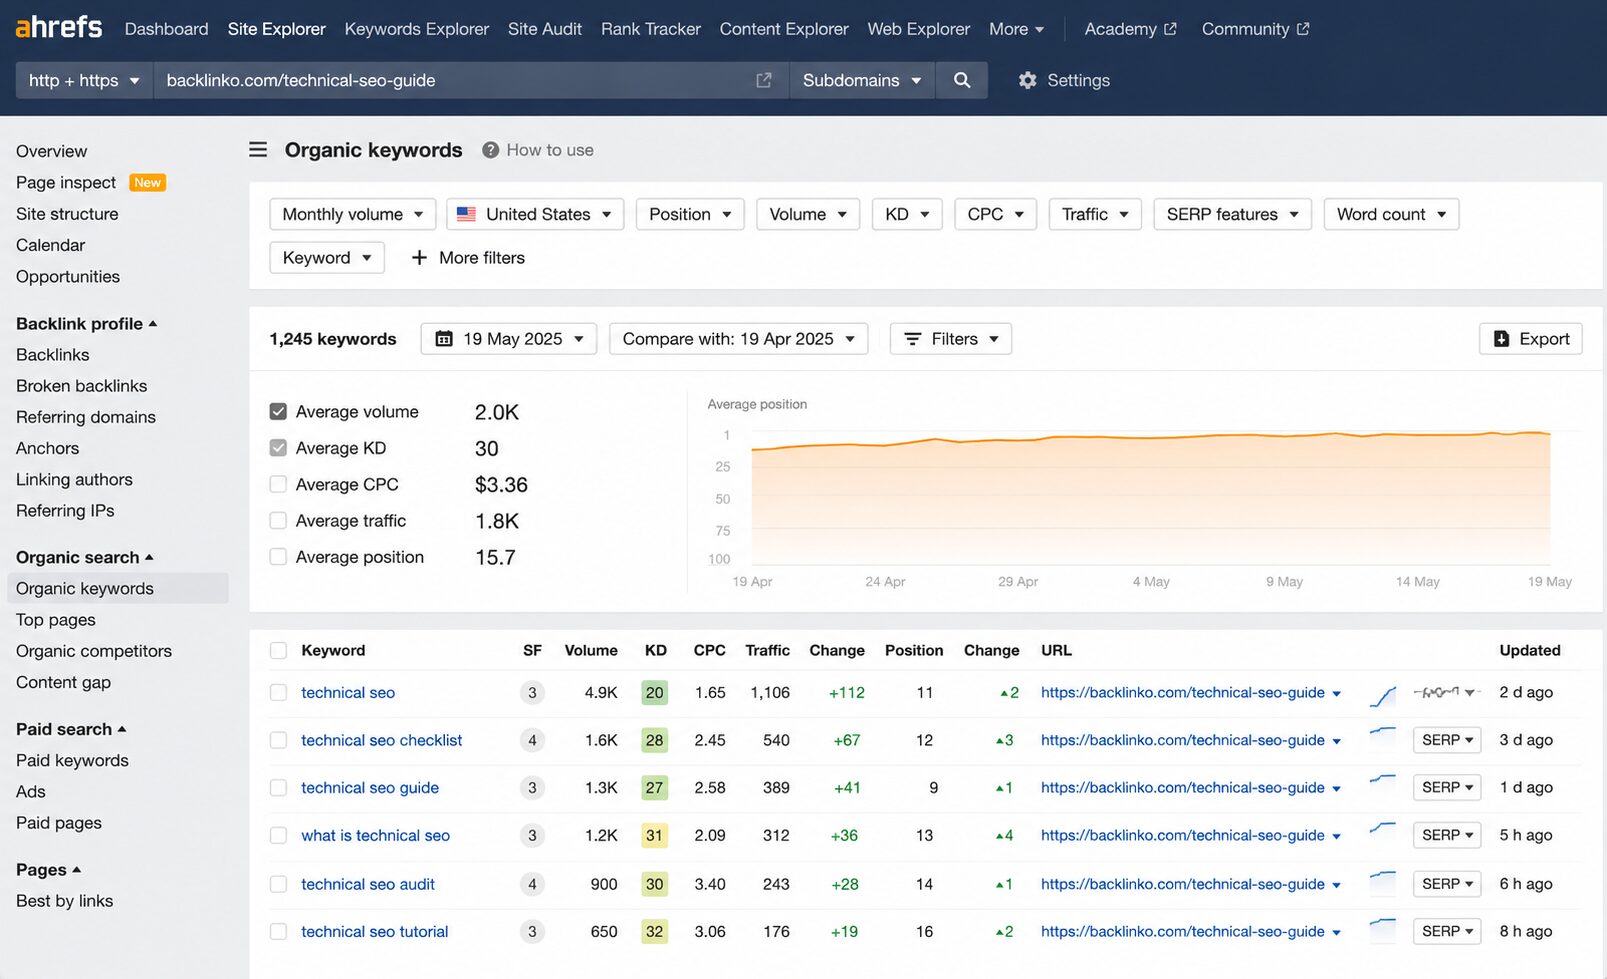Click the How to use help icon
Screen dimensions: 1607x979
tap(490, 150)
